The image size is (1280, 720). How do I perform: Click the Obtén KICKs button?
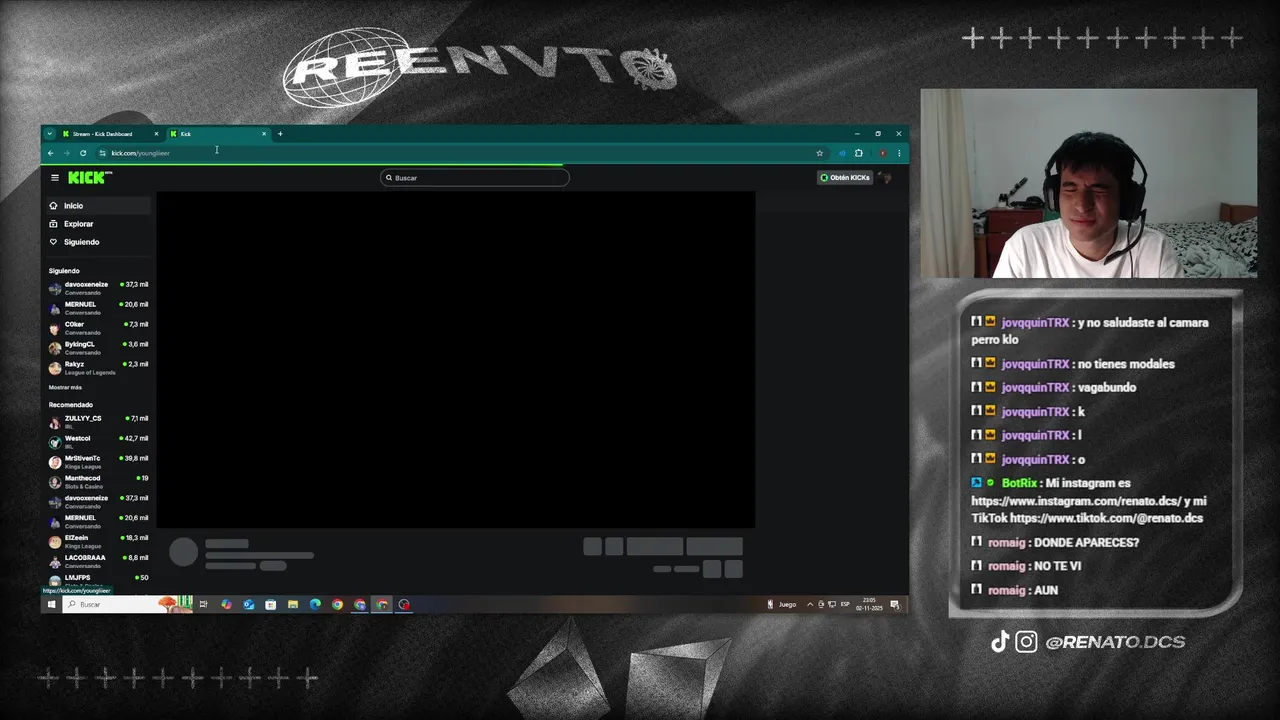[845, 177]
